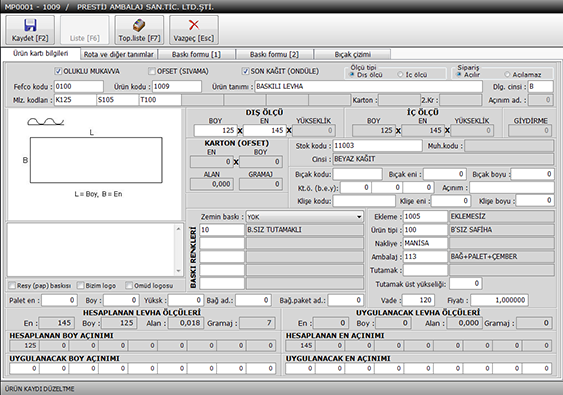Click Ürün tipi code field 100
The width and height of the screenshot is (563, 395).
coord(425,230)
